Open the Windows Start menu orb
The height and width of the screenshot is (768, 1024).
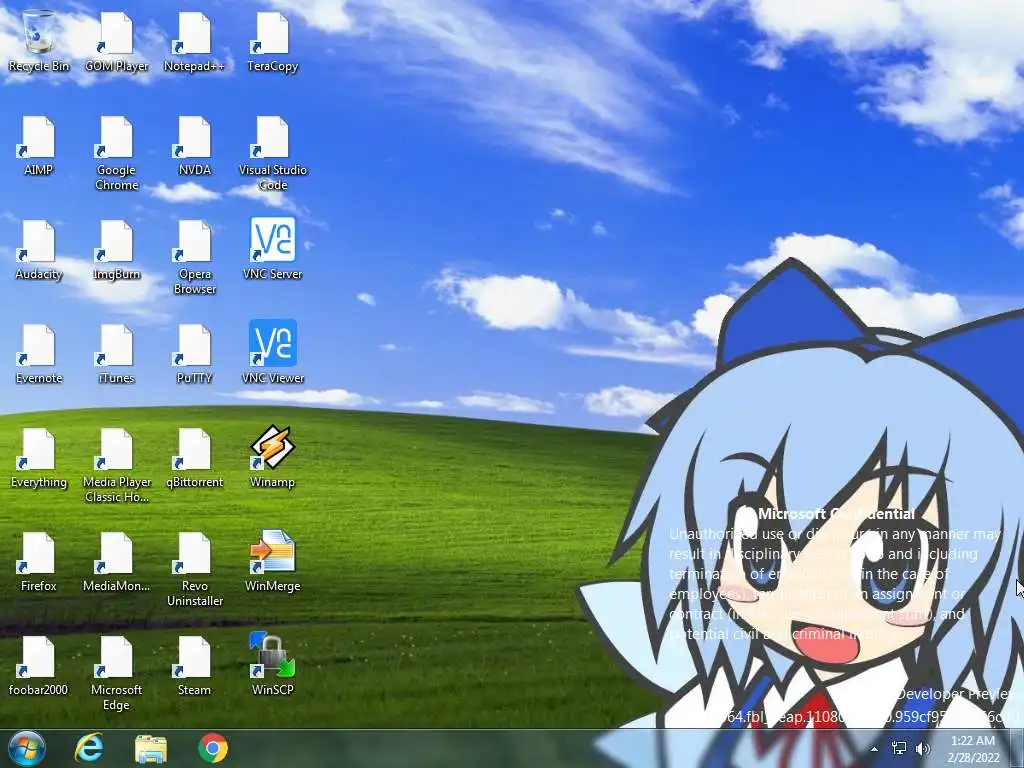[x=27, y=748]
